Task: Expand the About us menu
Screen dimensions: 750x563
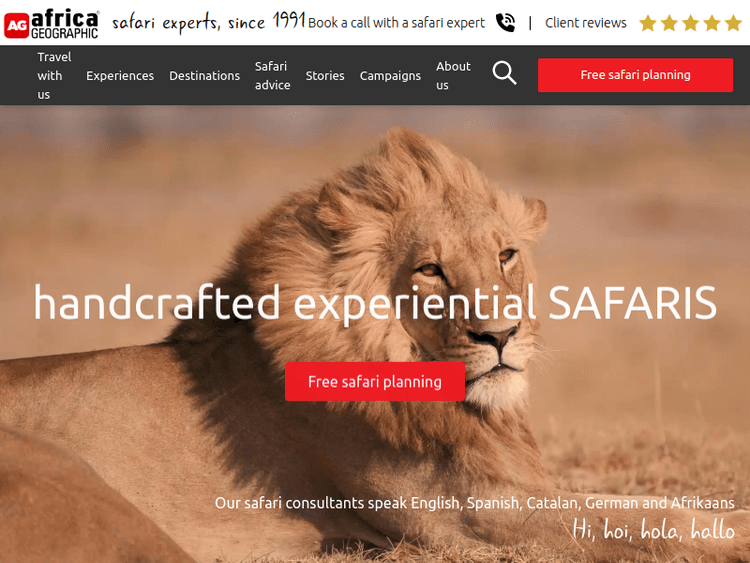Action: (453, 76)
